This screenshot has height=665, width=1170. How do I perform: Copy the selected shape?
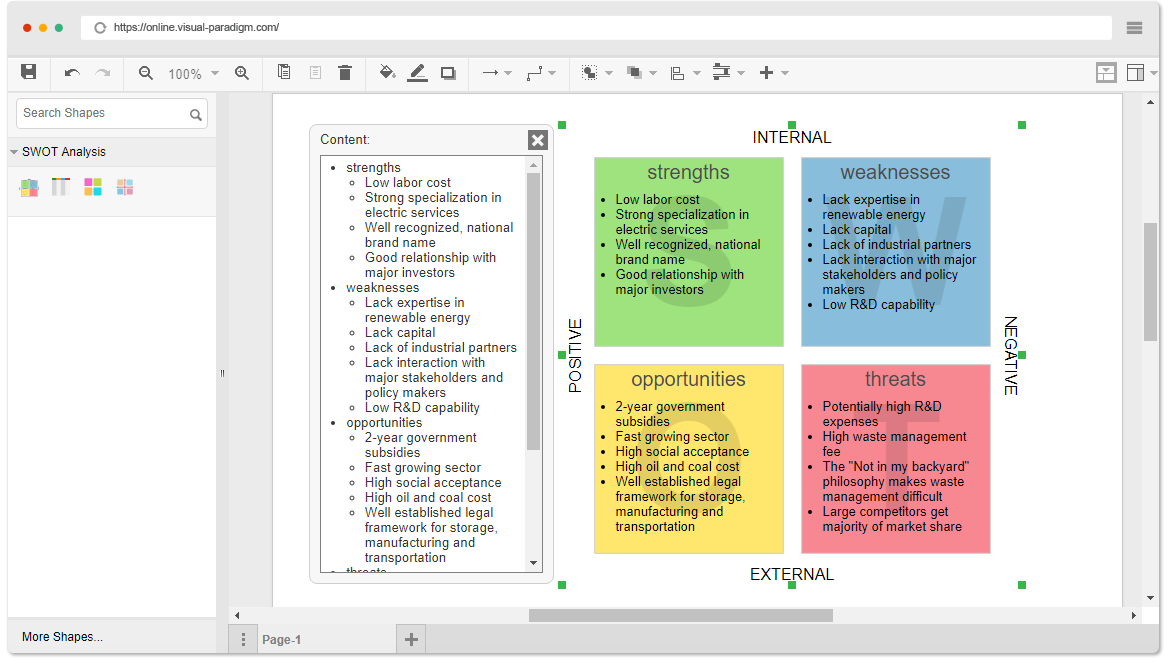tap(284, 72)
